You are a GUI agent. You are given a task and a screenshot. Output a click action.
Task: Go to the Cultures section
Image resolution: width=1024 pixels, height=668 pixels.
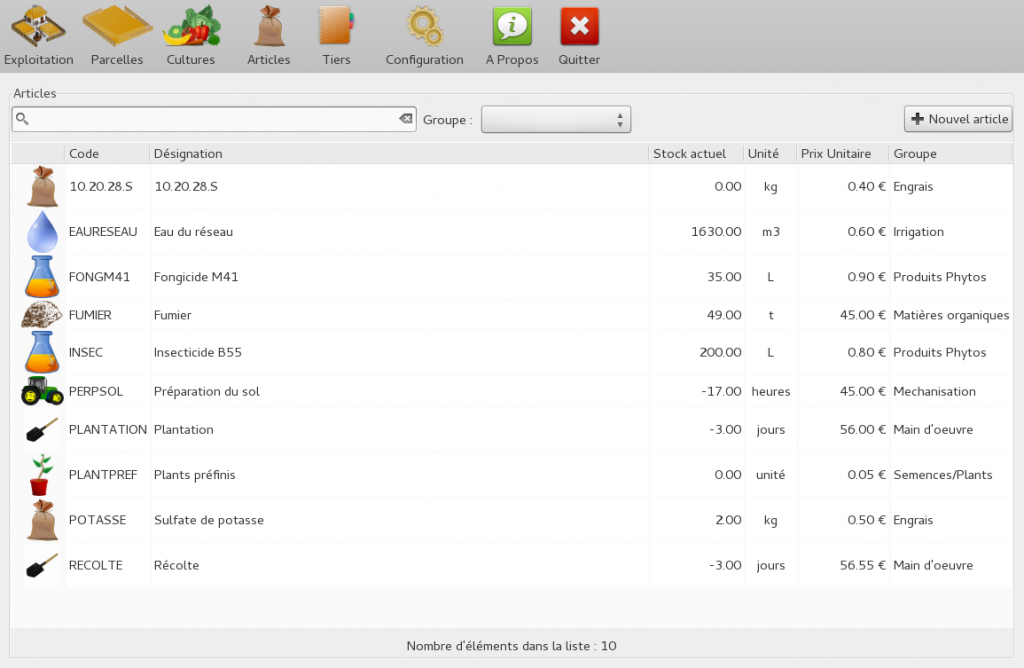(x=191, y=36)
